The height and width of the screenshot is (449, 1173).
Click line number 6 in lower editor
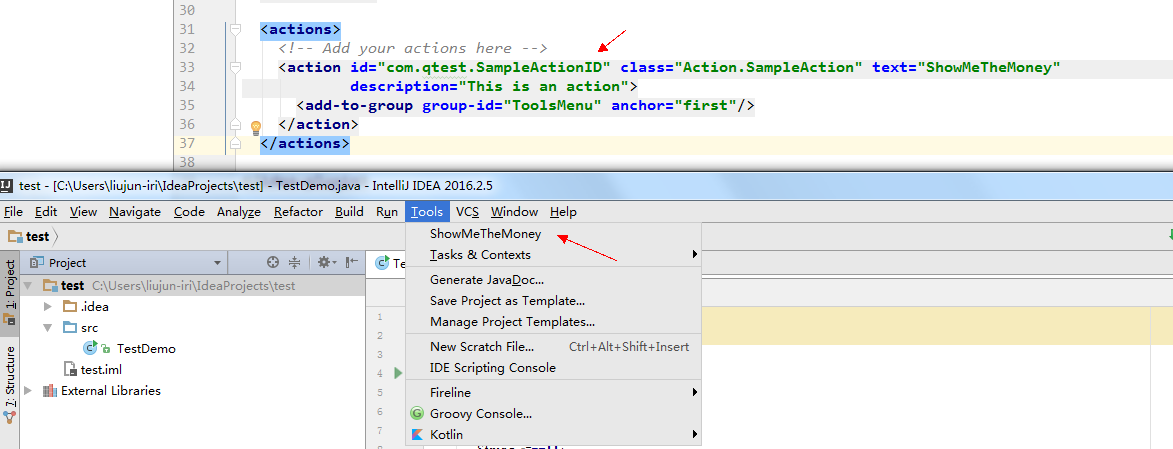coord(380,412)
